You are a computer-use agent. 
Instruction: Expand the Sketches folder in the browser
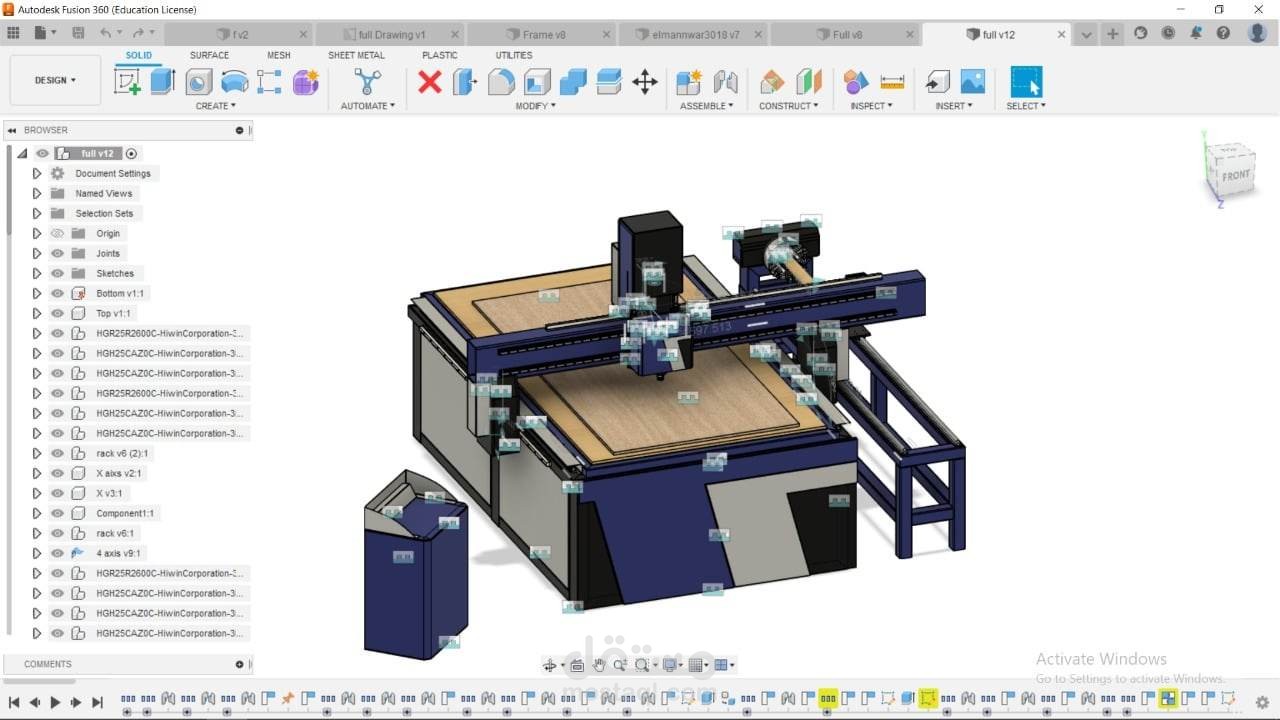pos(35,273)
